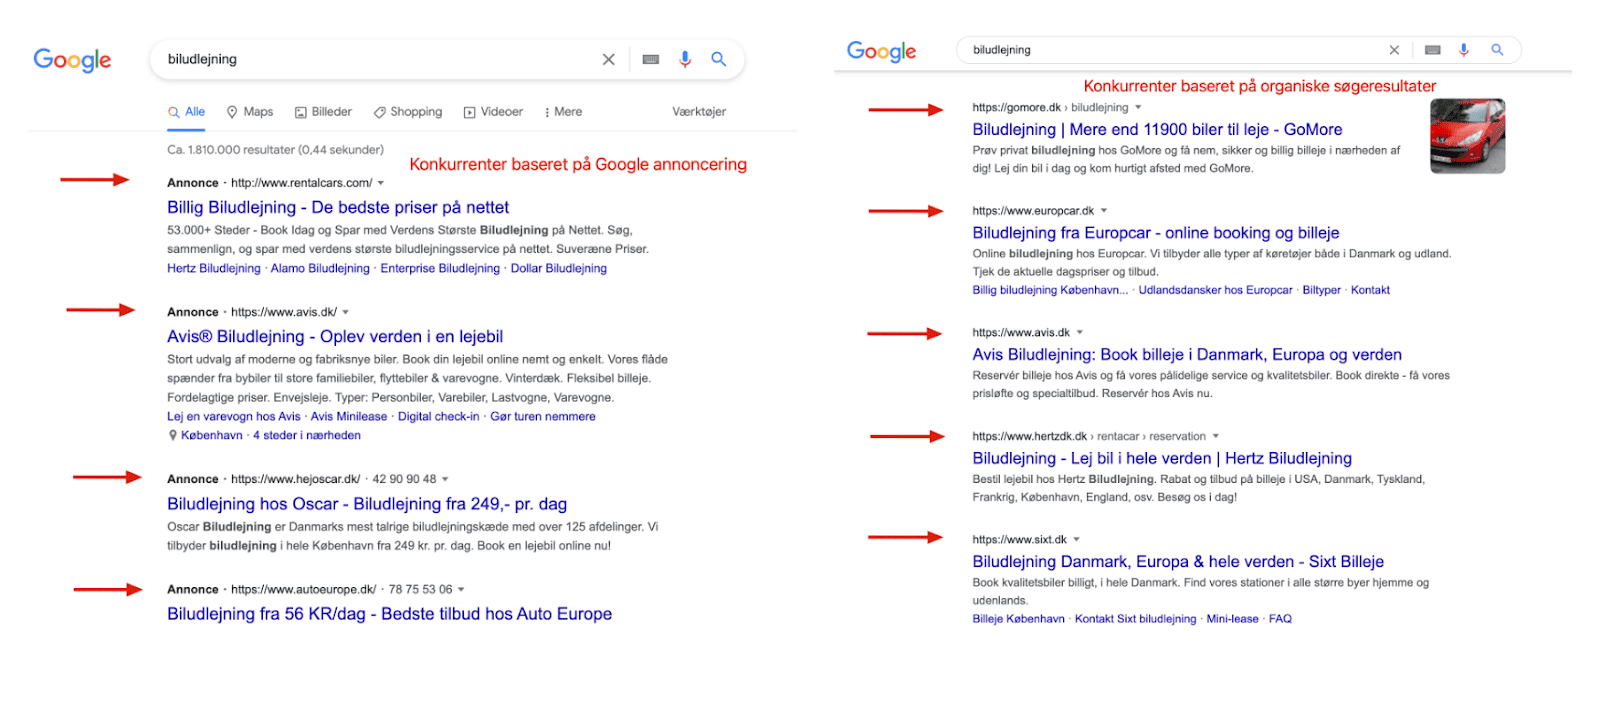Image resolution: width=1600 pixels, height=703 pixels.
Task: Follow the Gør turen nemmere sitelink
Action: pos(543,417)
